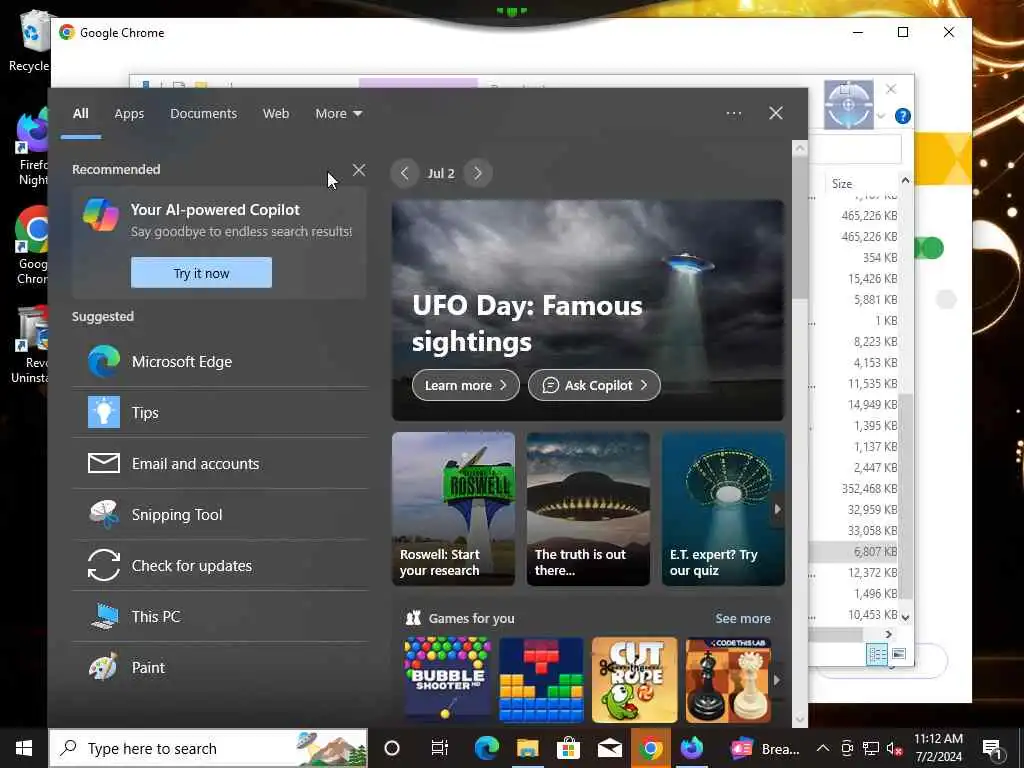Open the Roswell: Start your research card

coord(453,509)
